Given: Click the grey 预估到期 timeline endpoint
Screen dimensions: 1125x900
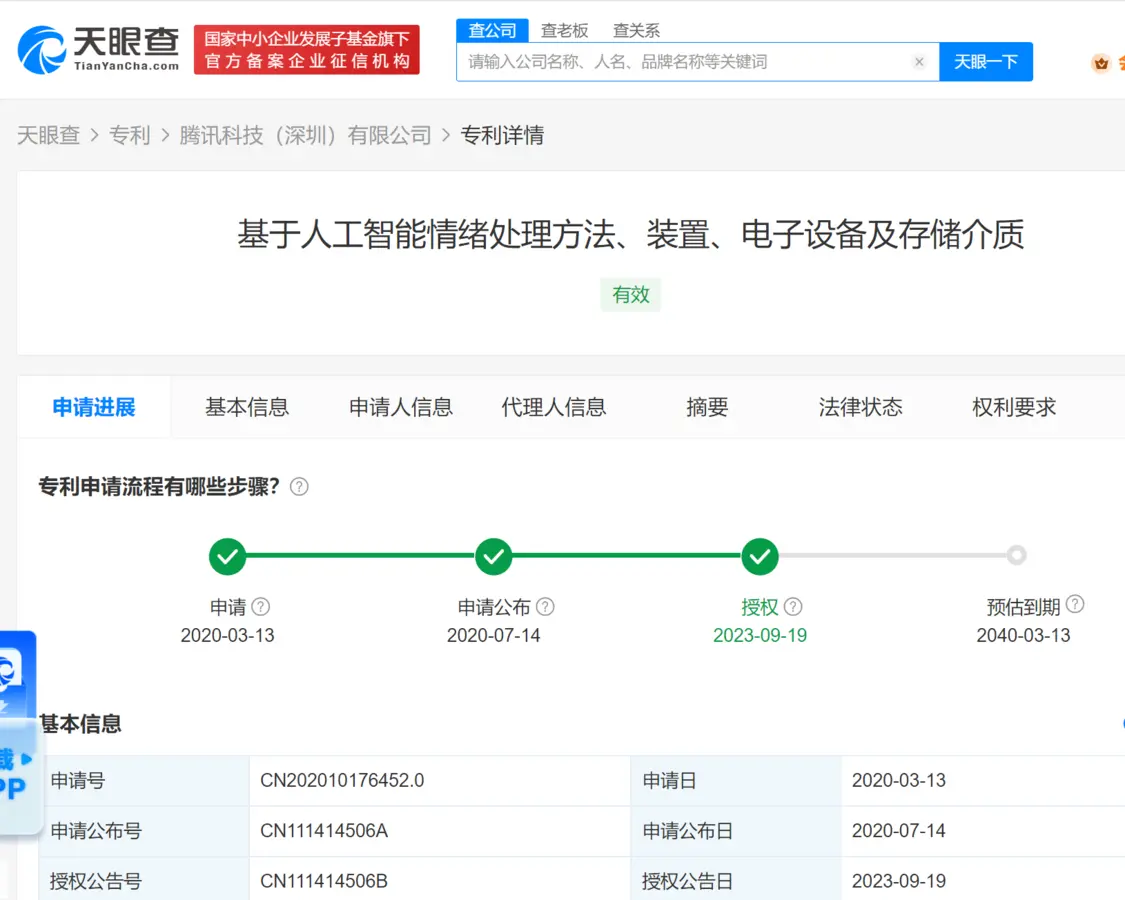Looking at the screenshot, I should tap(1016, 556).
